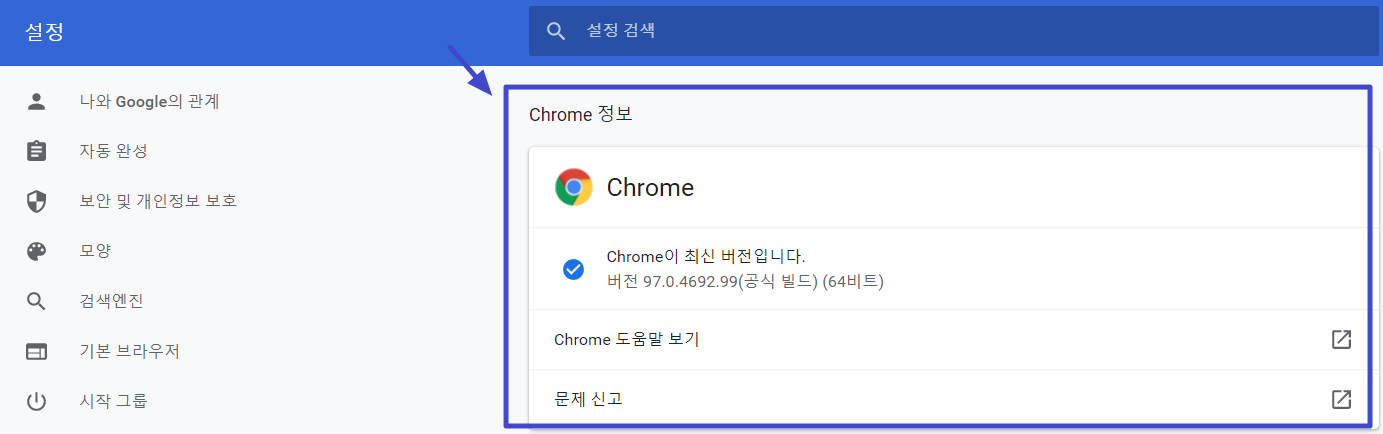Open 문제 신고 link row
This screenshot has width=1383, height=434.
click(x=953, y=399)
